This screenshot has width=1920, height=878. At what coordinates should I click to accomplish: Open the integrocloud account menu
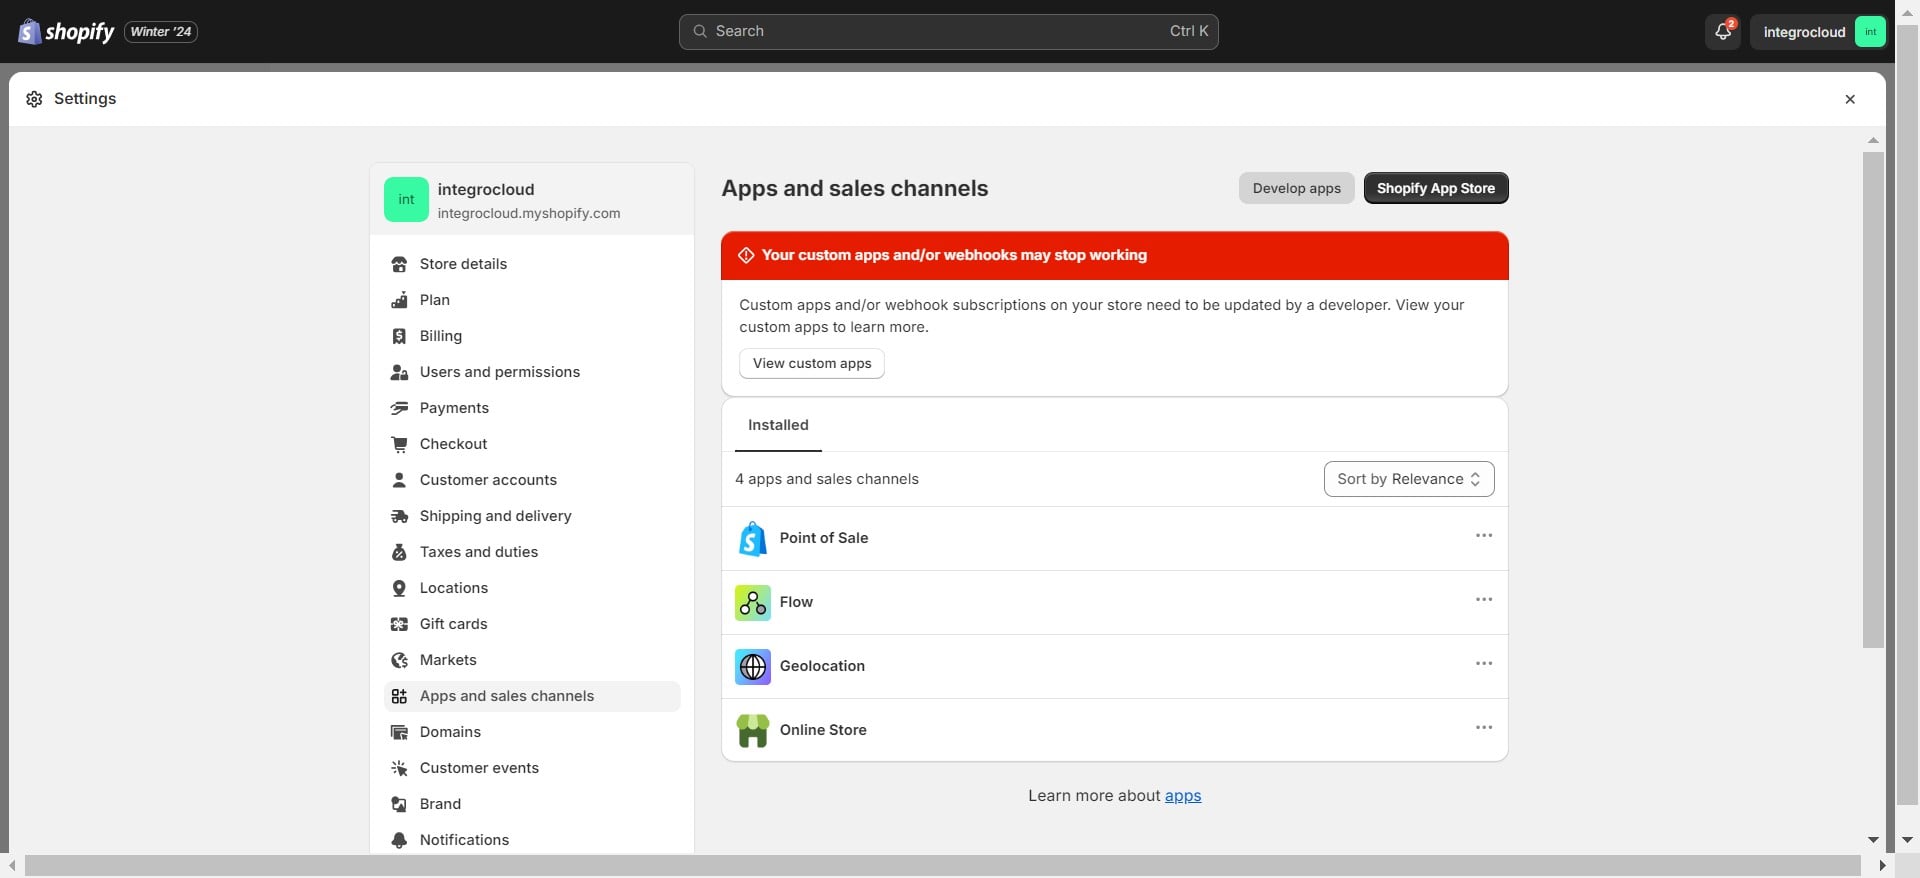coord(1817,32)
